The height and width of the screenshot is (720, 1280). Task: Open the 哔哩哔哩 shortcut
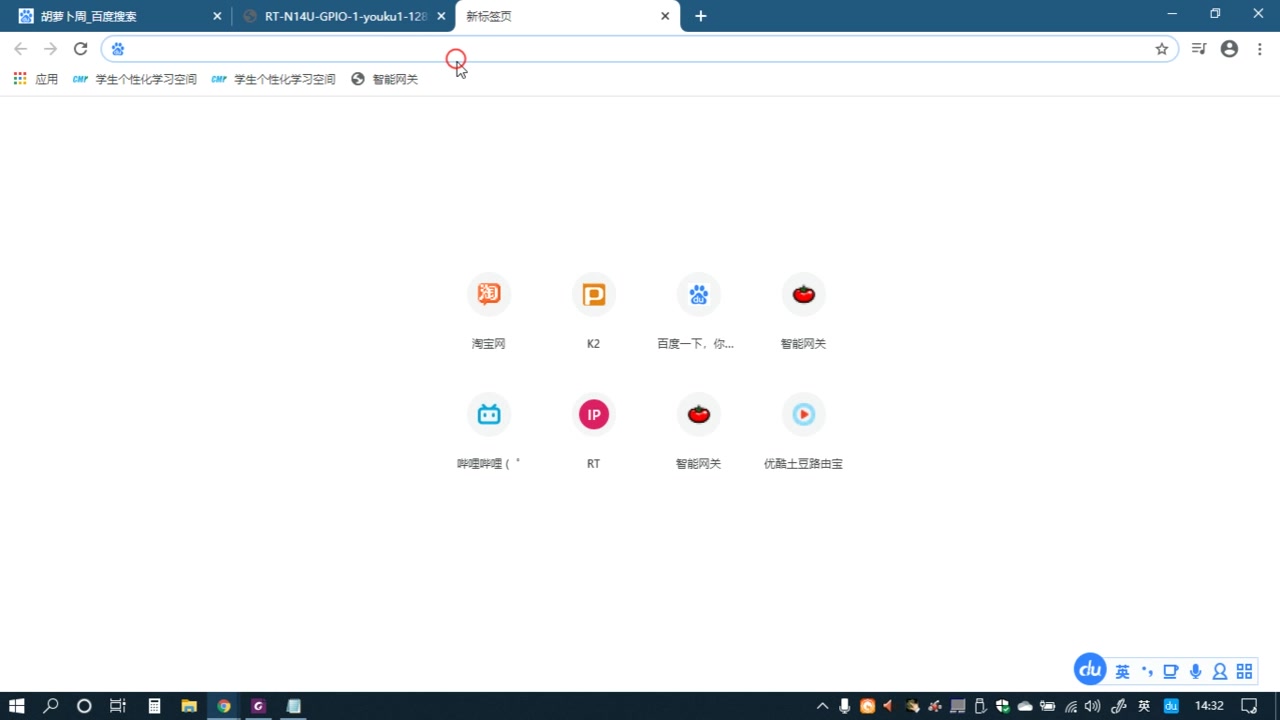[x=488, y=414]
